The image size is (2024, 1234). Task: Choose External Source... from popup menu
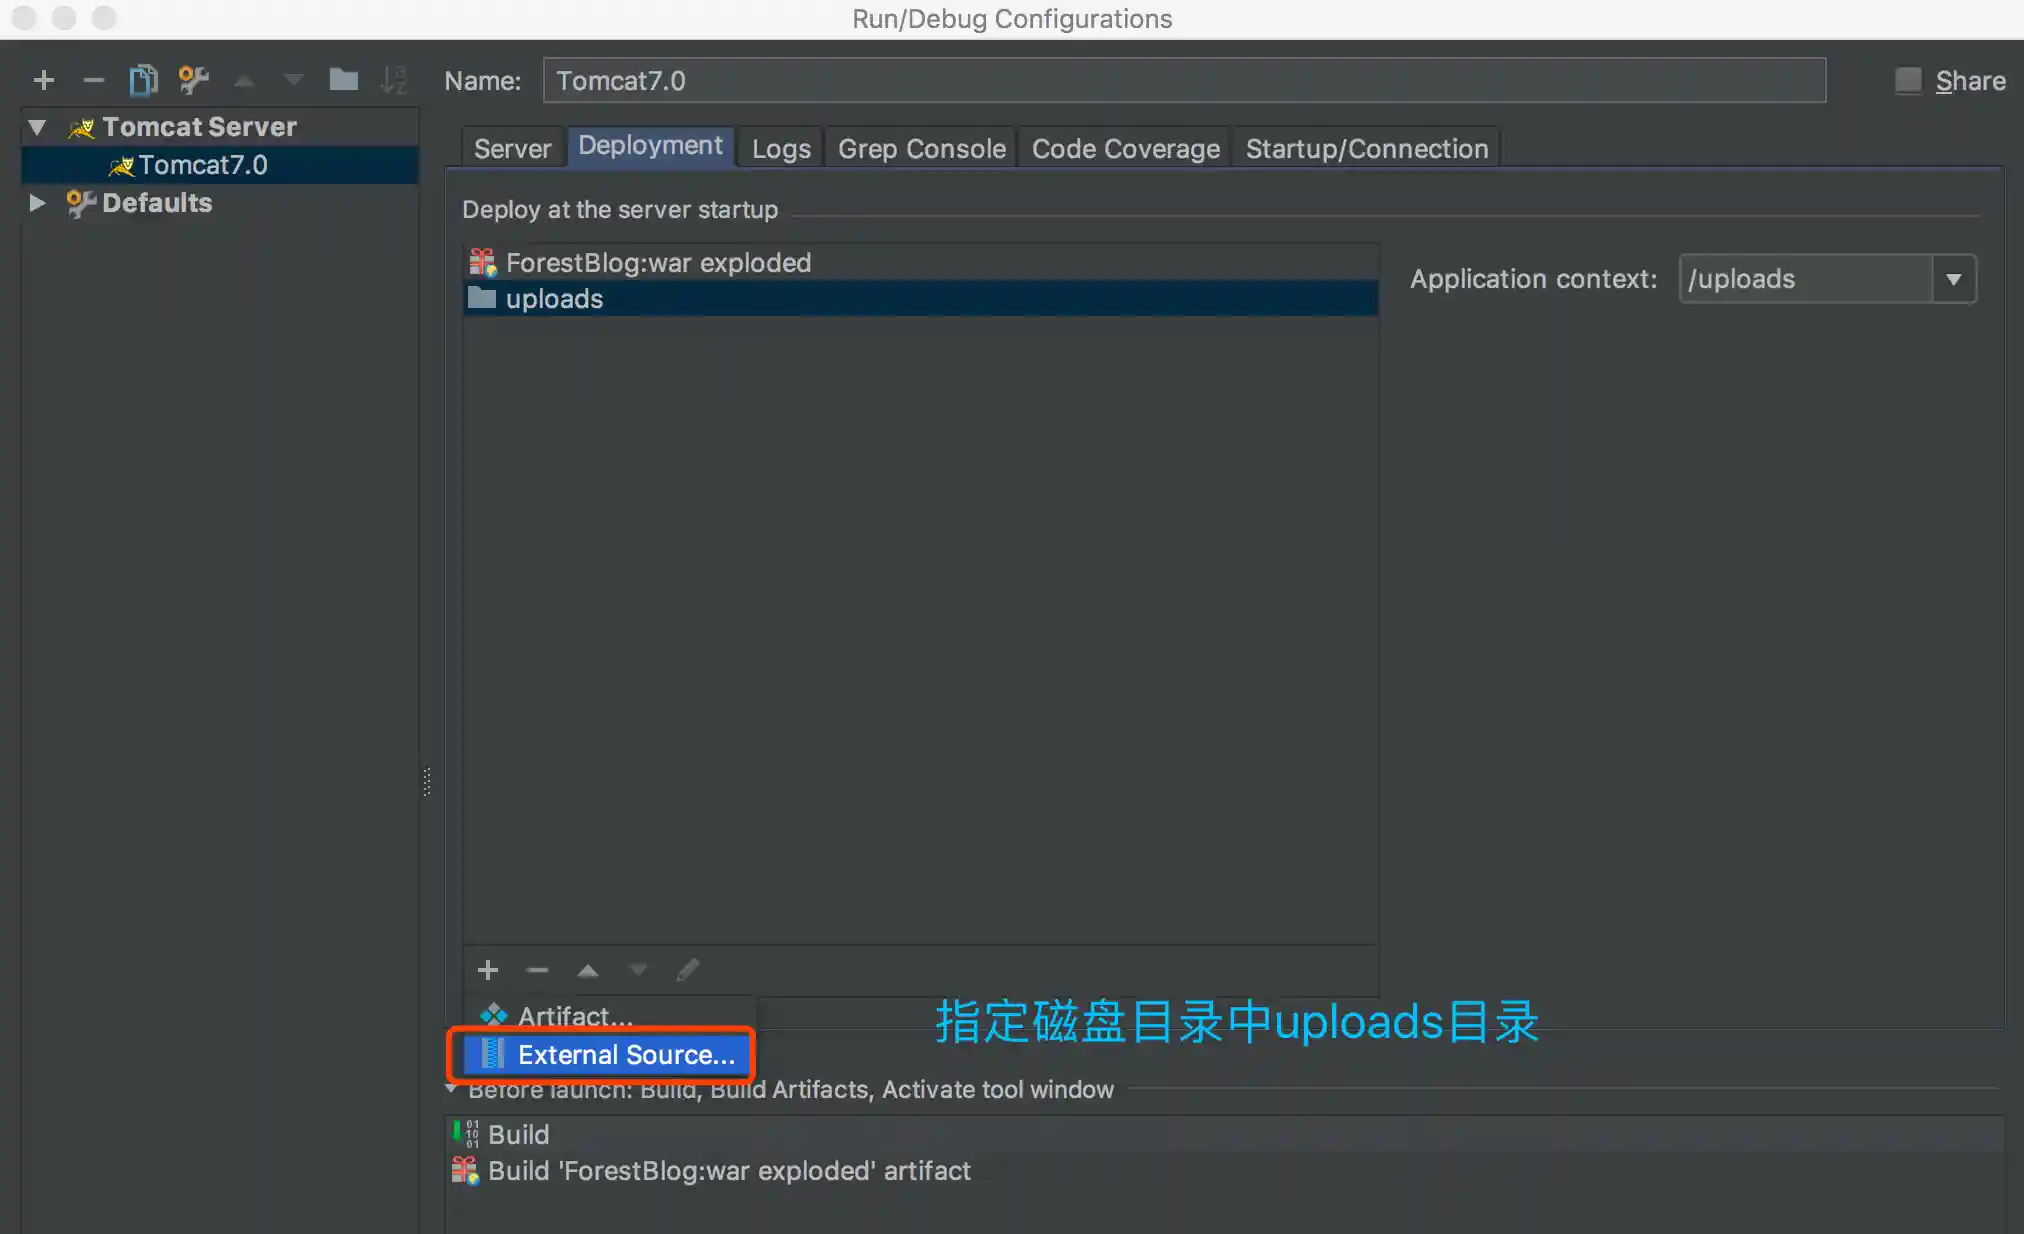(625, 1054)
